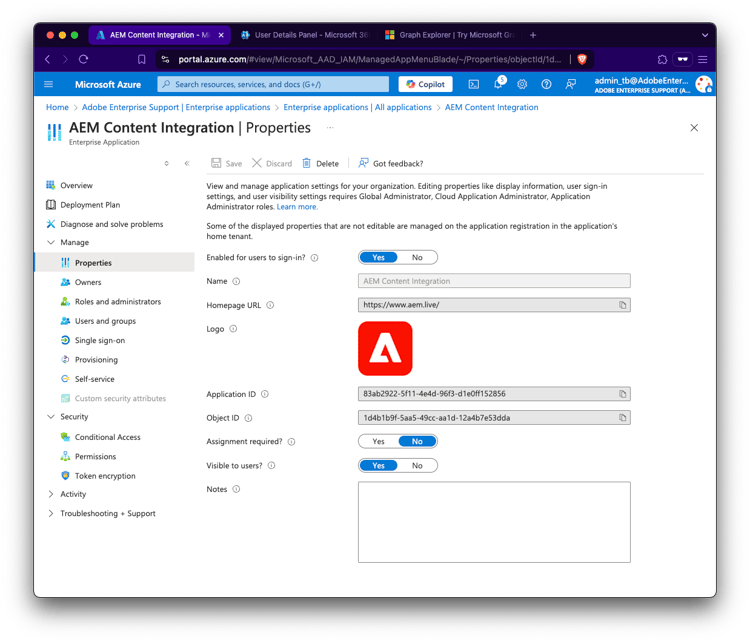
Task: Open Users and groups
Action: click(105, 321)
